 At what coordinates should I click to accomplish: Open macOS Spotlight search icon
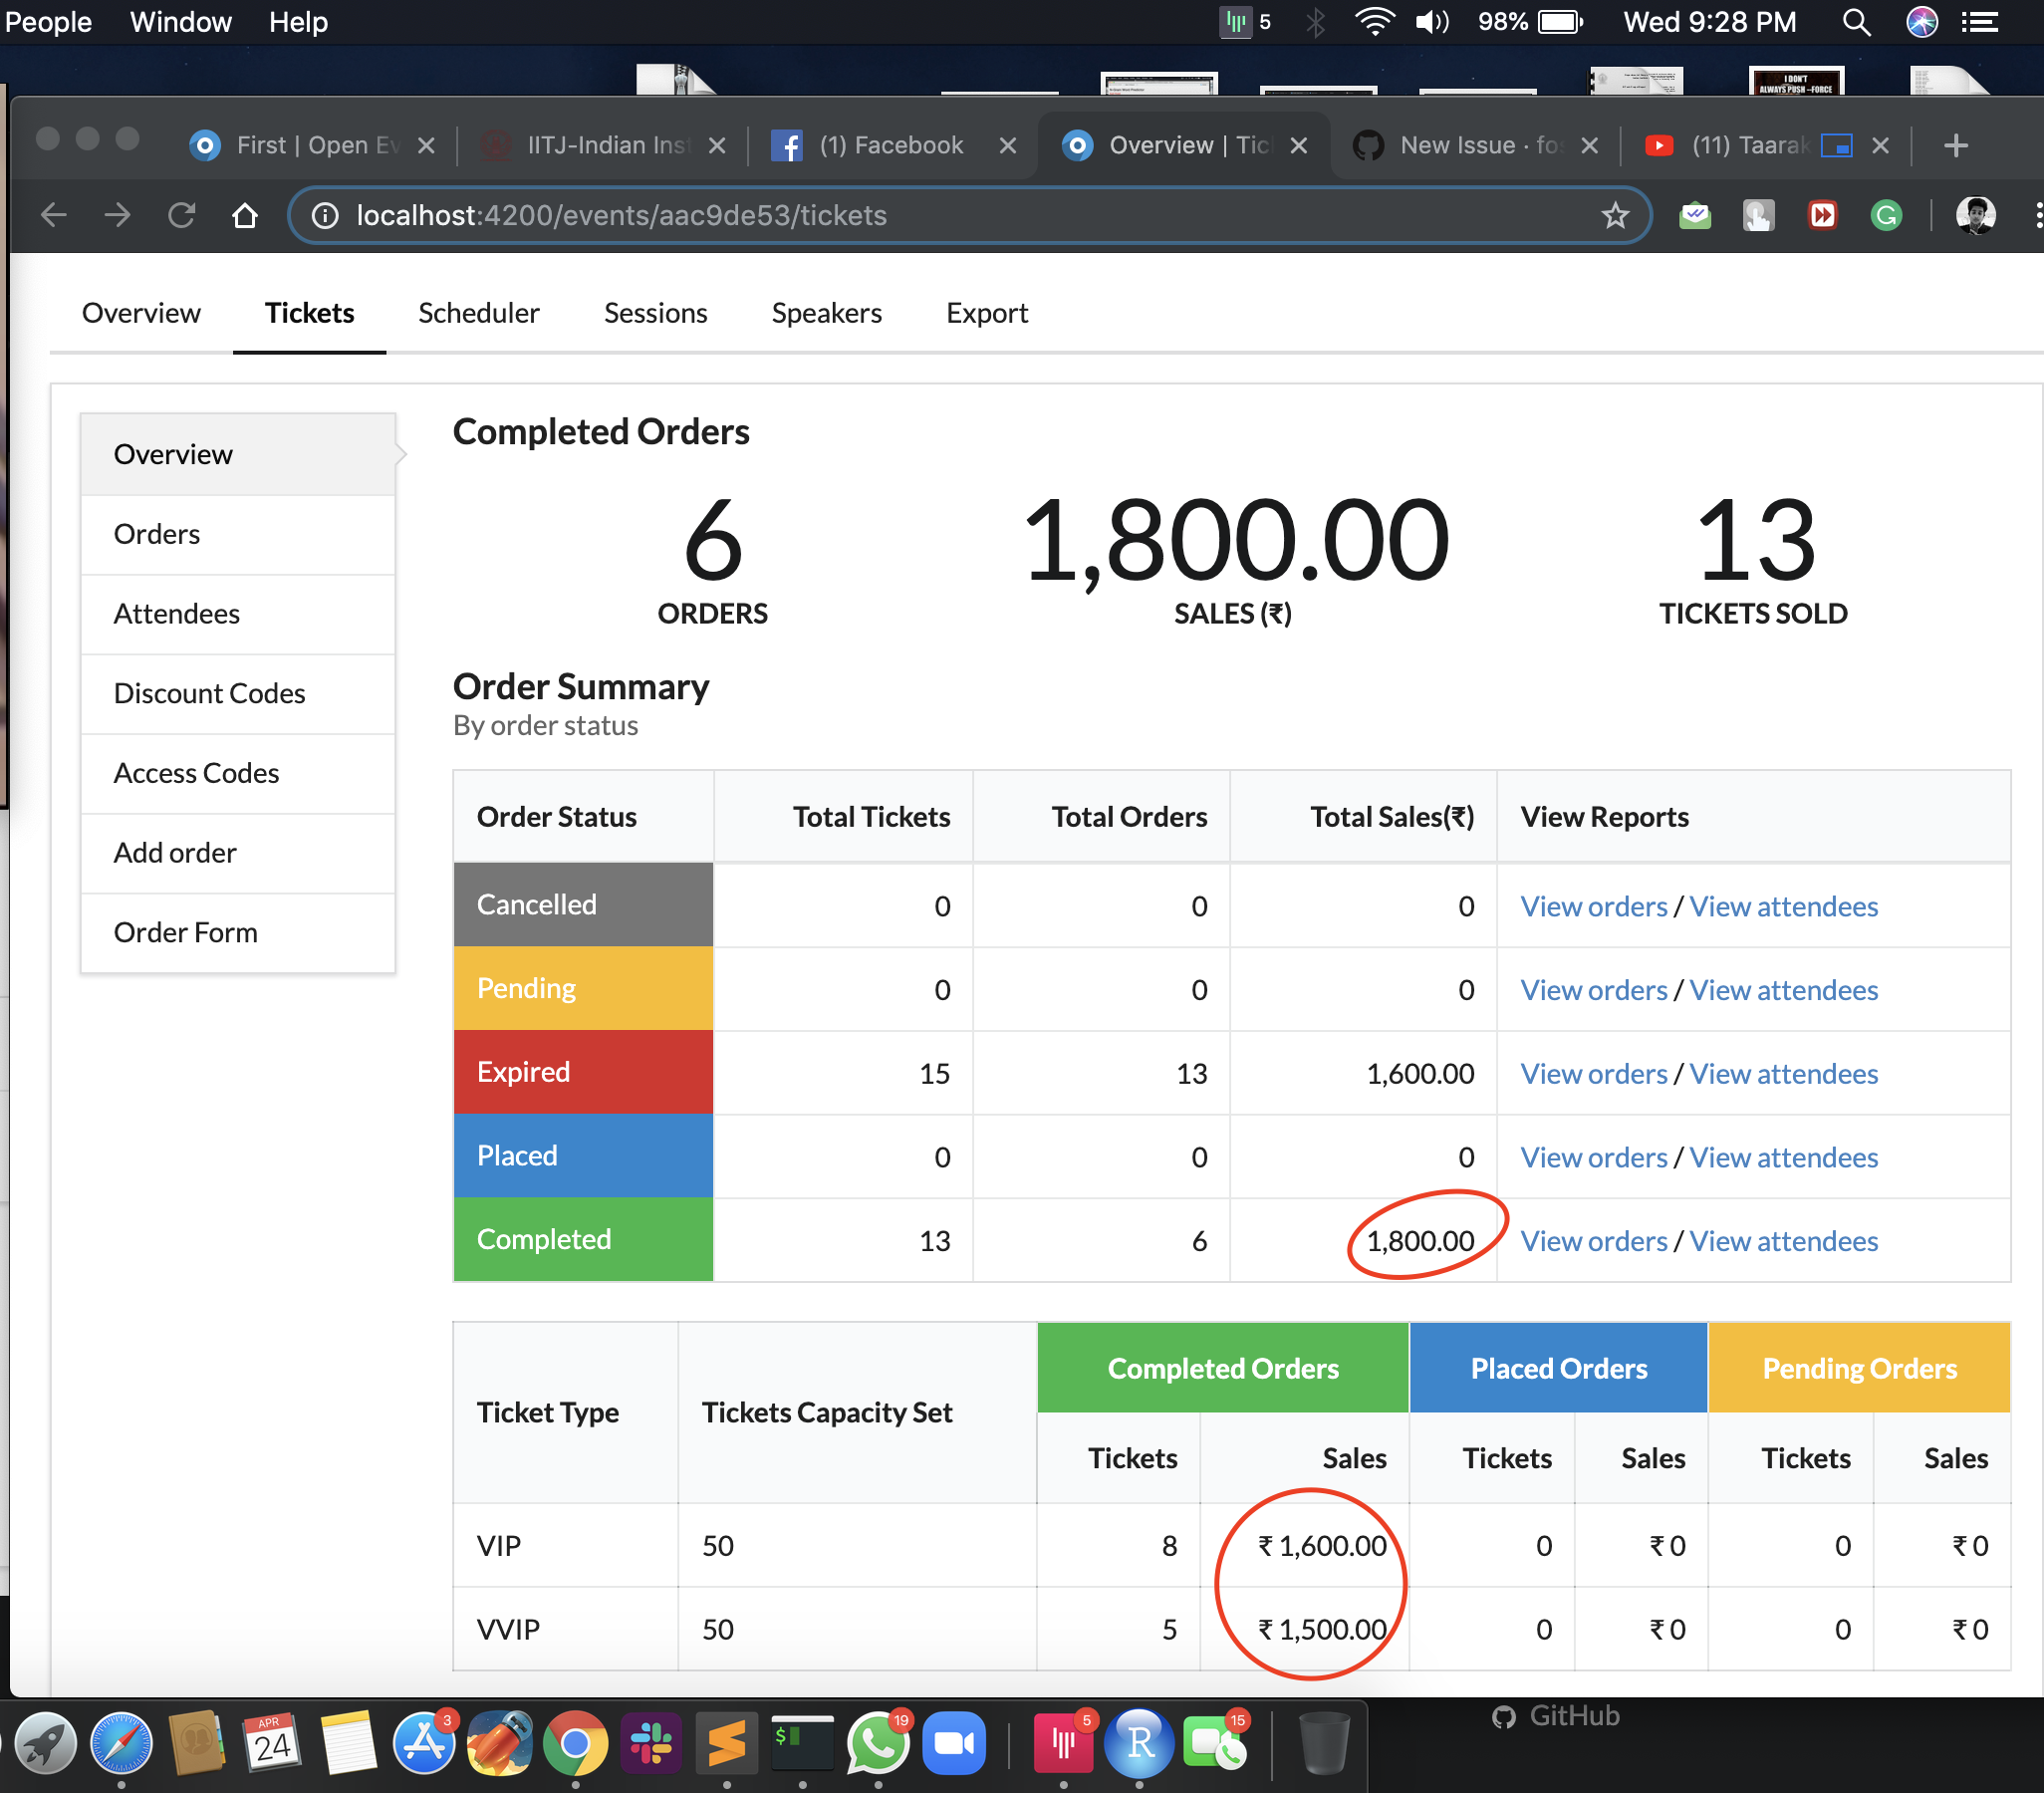click(x=1856, y=22)
